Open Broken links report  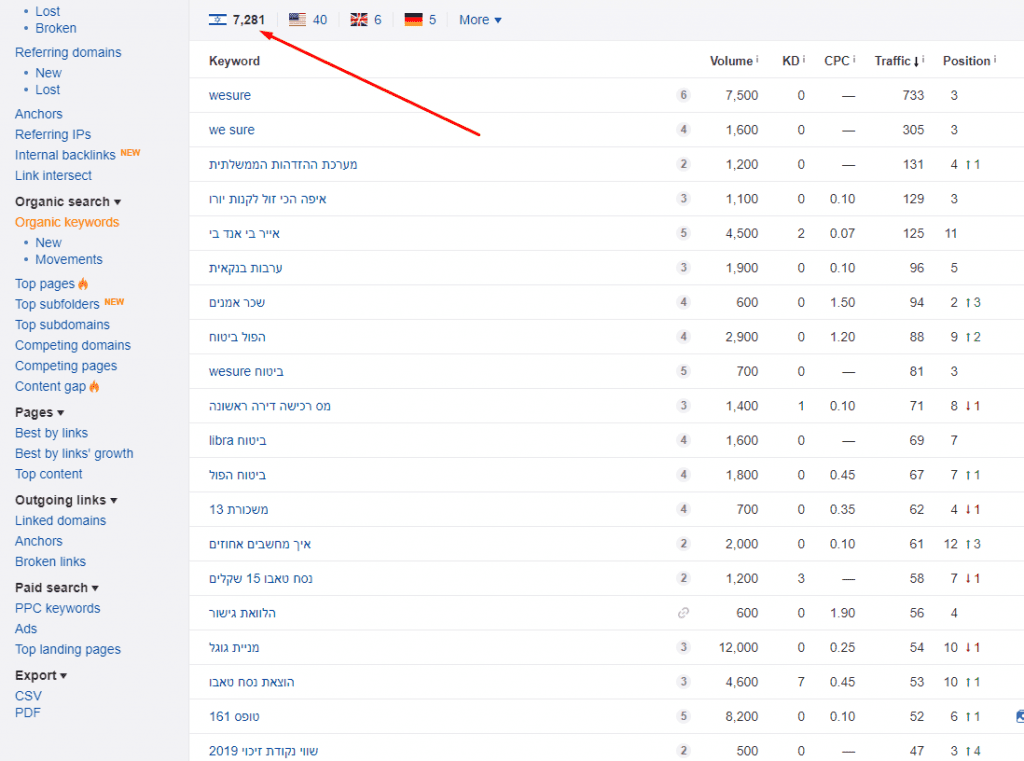pos(50,561)
